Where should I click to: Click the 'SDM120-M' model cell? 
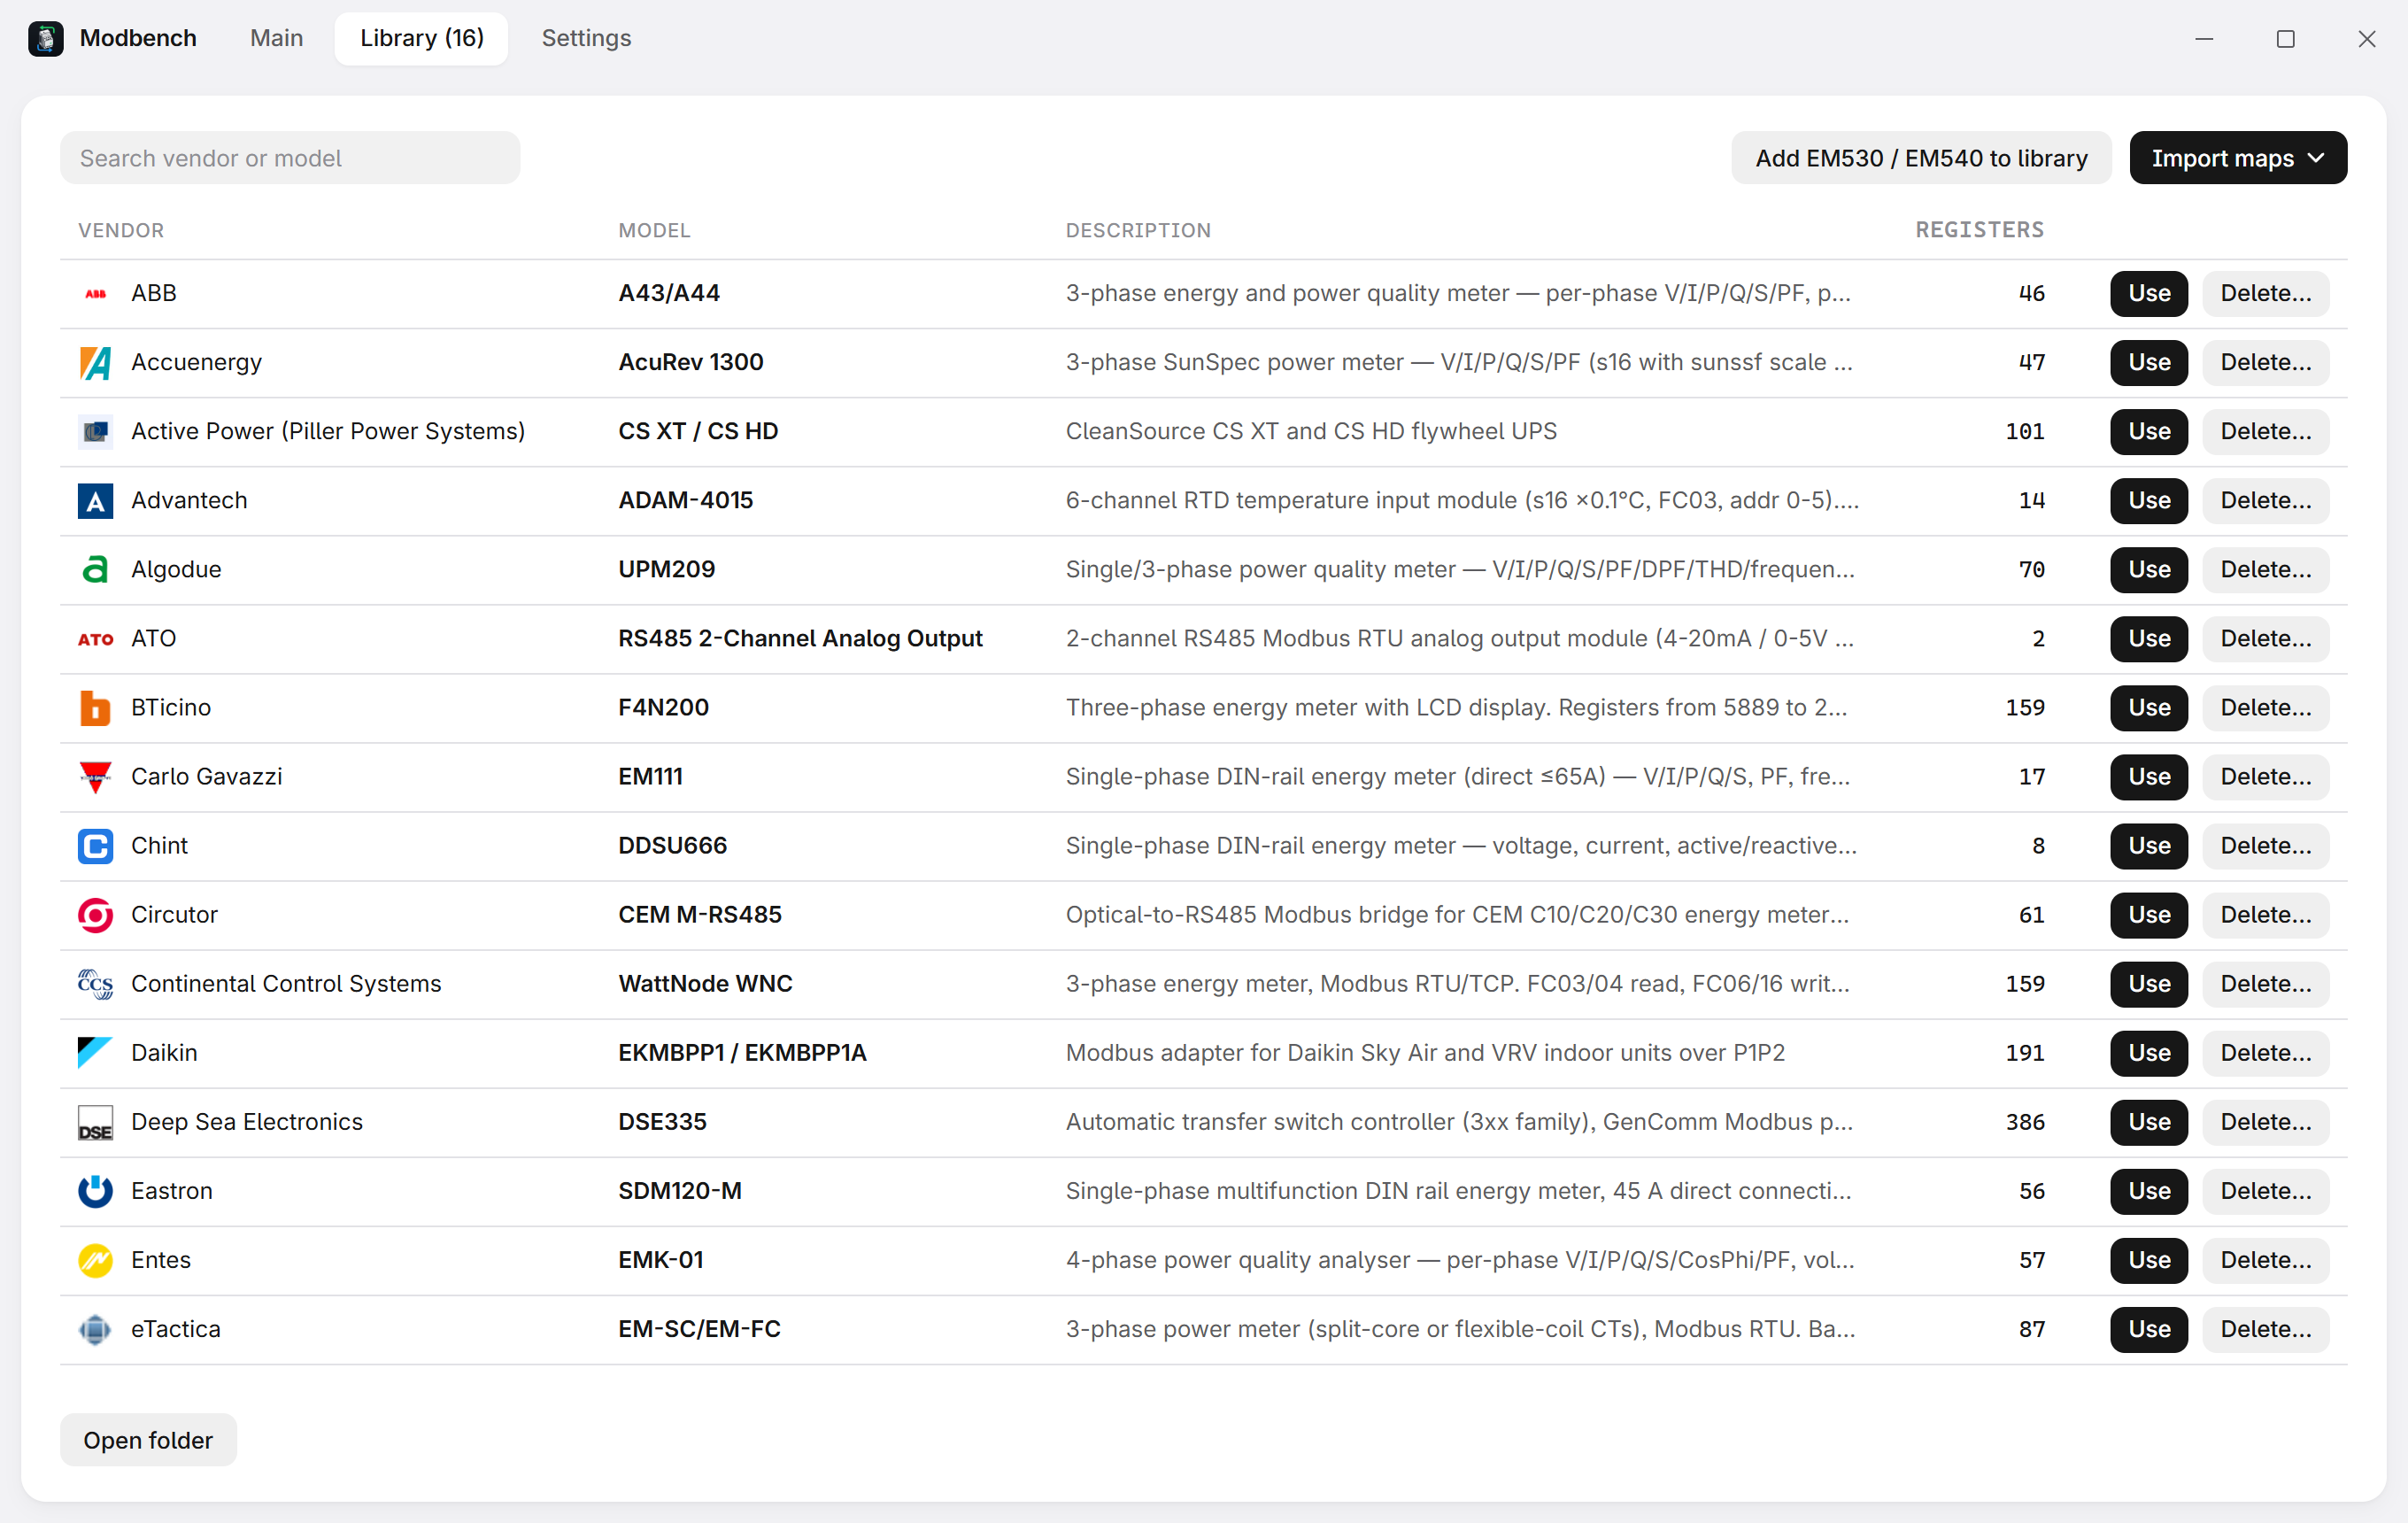pyautogui.click(x=680, y=1190)
